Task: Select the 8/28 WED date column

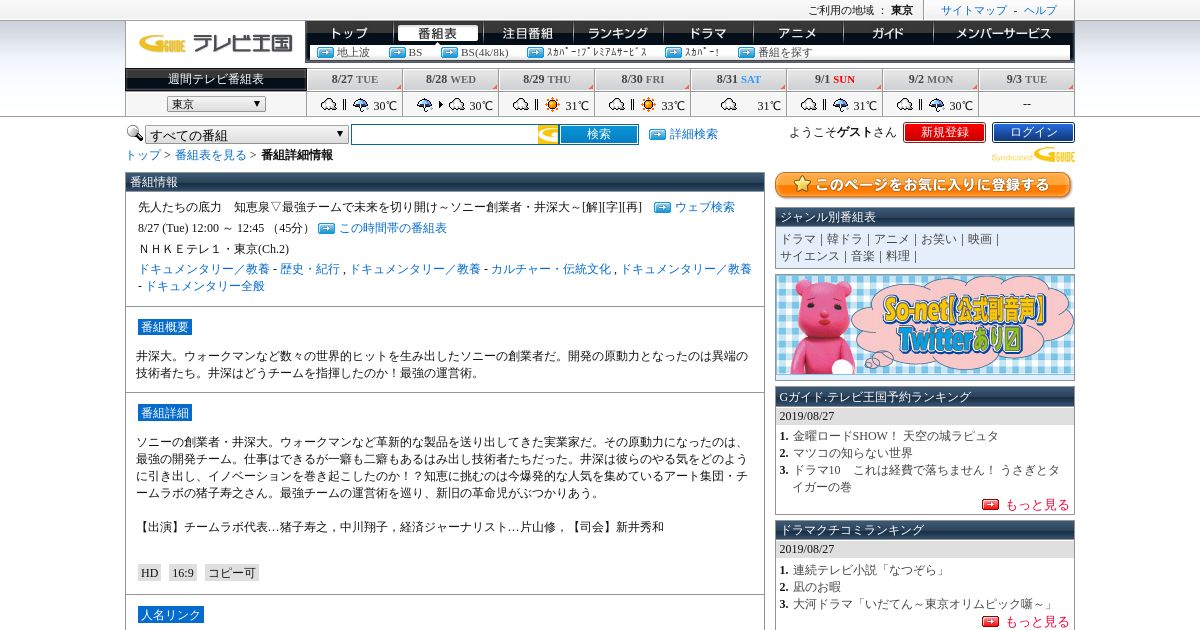Action: (451, 79)
